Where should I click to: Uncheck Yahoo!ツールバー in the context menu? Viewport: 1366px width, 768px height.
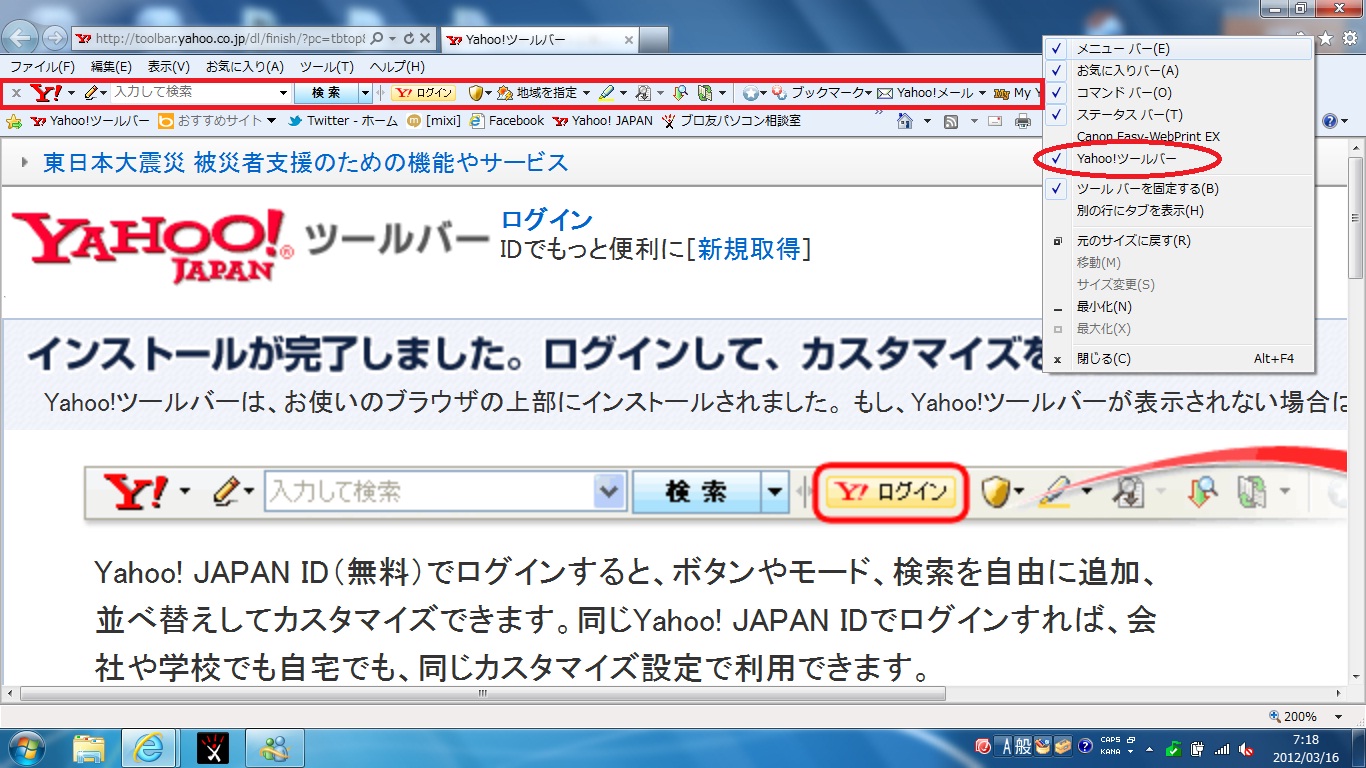[1178, 158]
